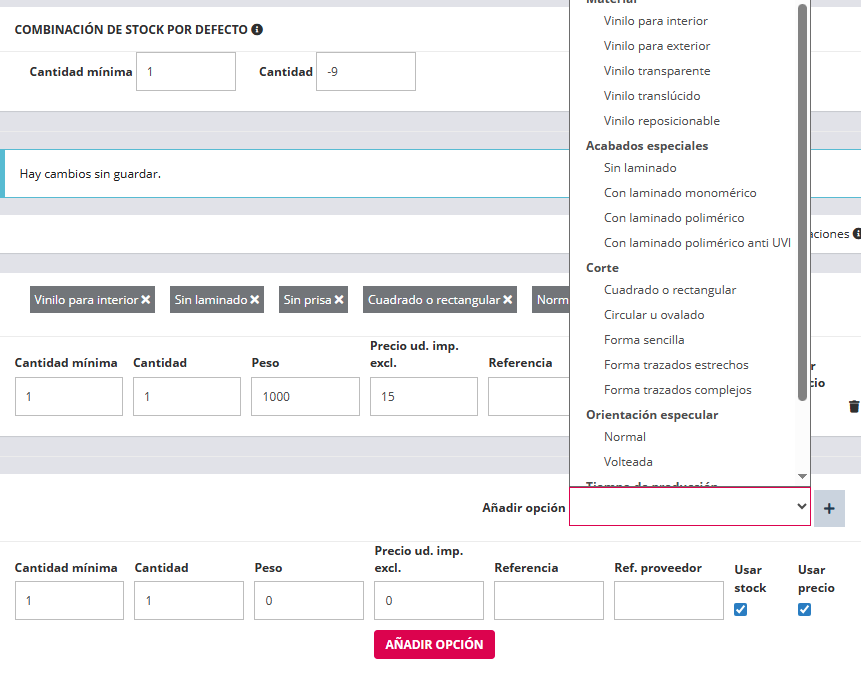
Task: Remove the 'Cuadrado o rectangular' tag
Action: click(508, 300)
